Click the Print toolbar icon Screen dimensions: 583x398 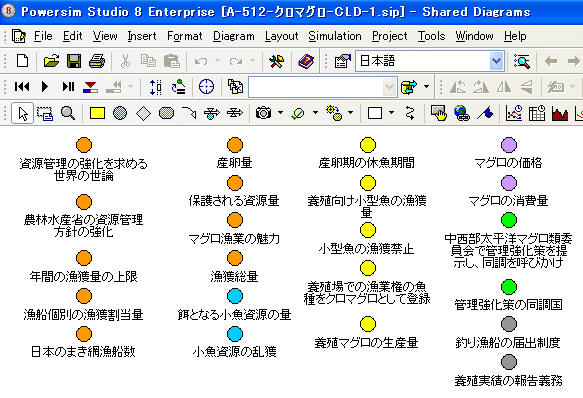point(97,61)
